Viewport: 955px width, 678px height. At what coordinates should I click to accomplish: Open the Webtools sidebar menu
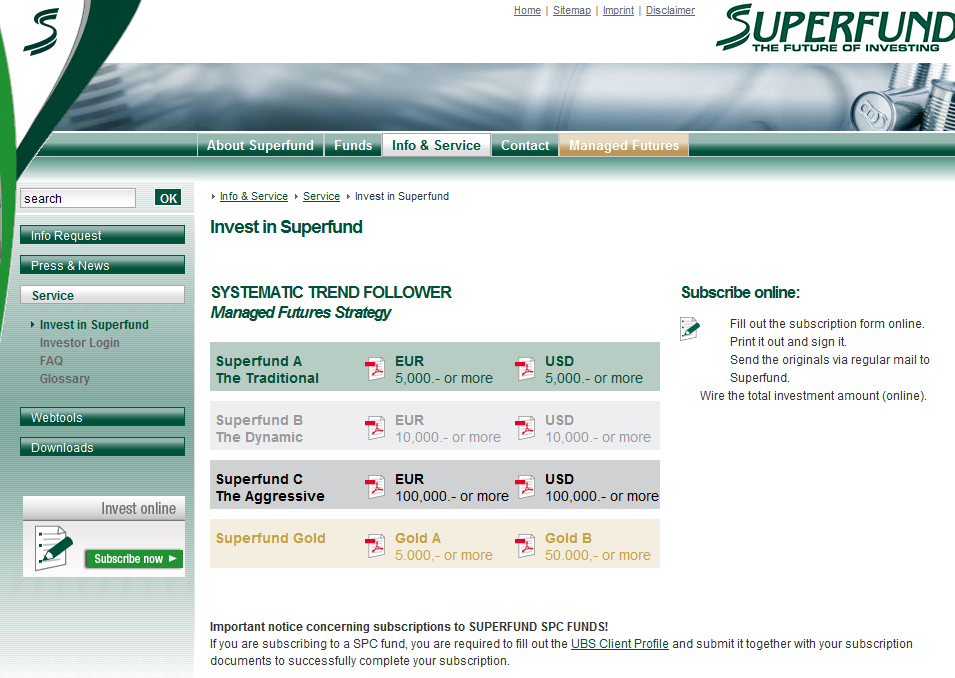coord(102,417)
